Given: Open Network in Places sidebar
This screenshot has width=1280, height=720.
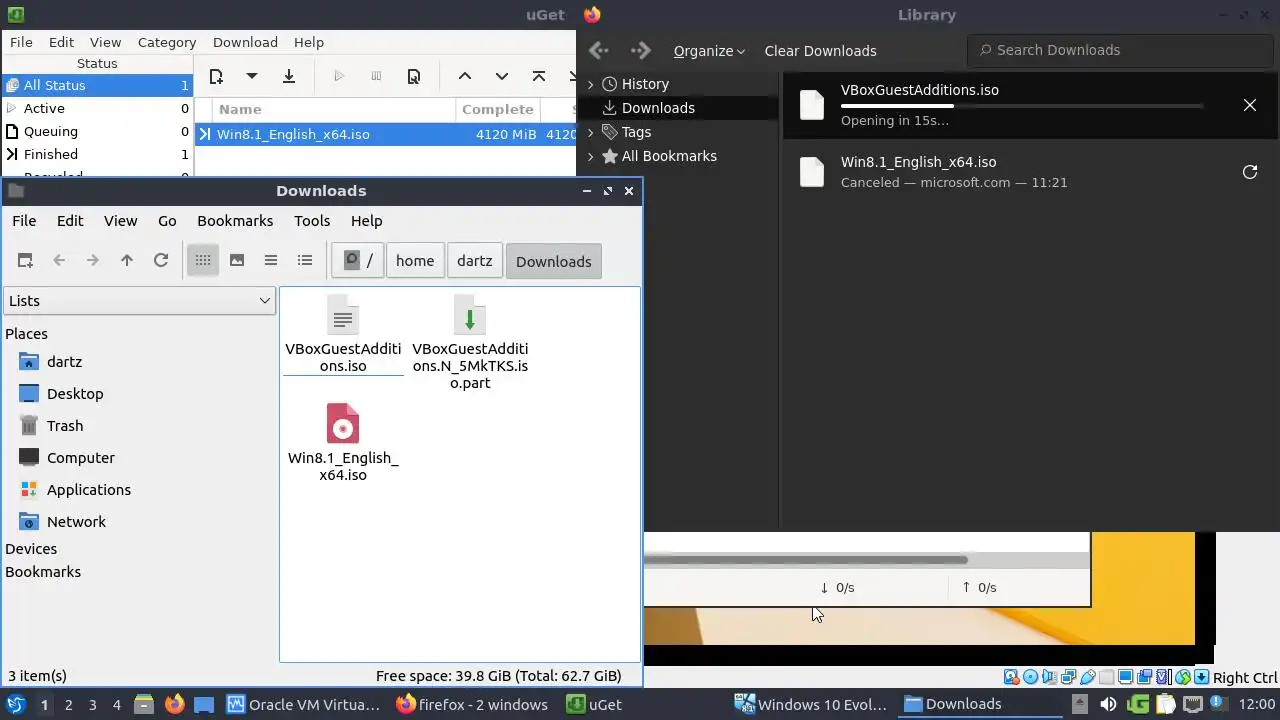Looking at the screenshot, I should (x=76, y=522).
